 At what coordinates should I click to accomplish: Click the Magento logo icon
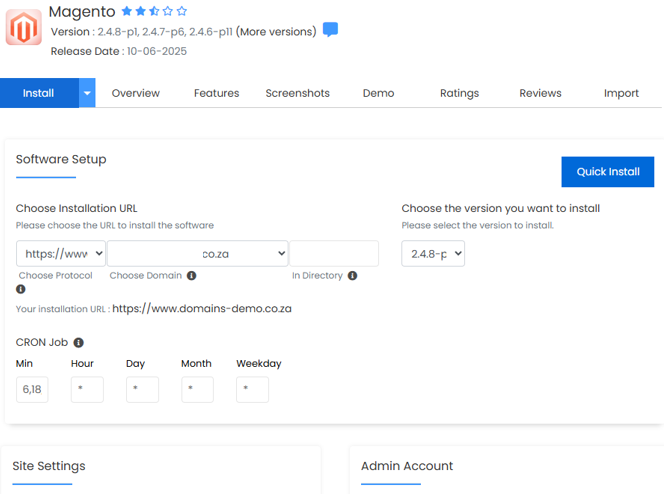click(23, 29)
